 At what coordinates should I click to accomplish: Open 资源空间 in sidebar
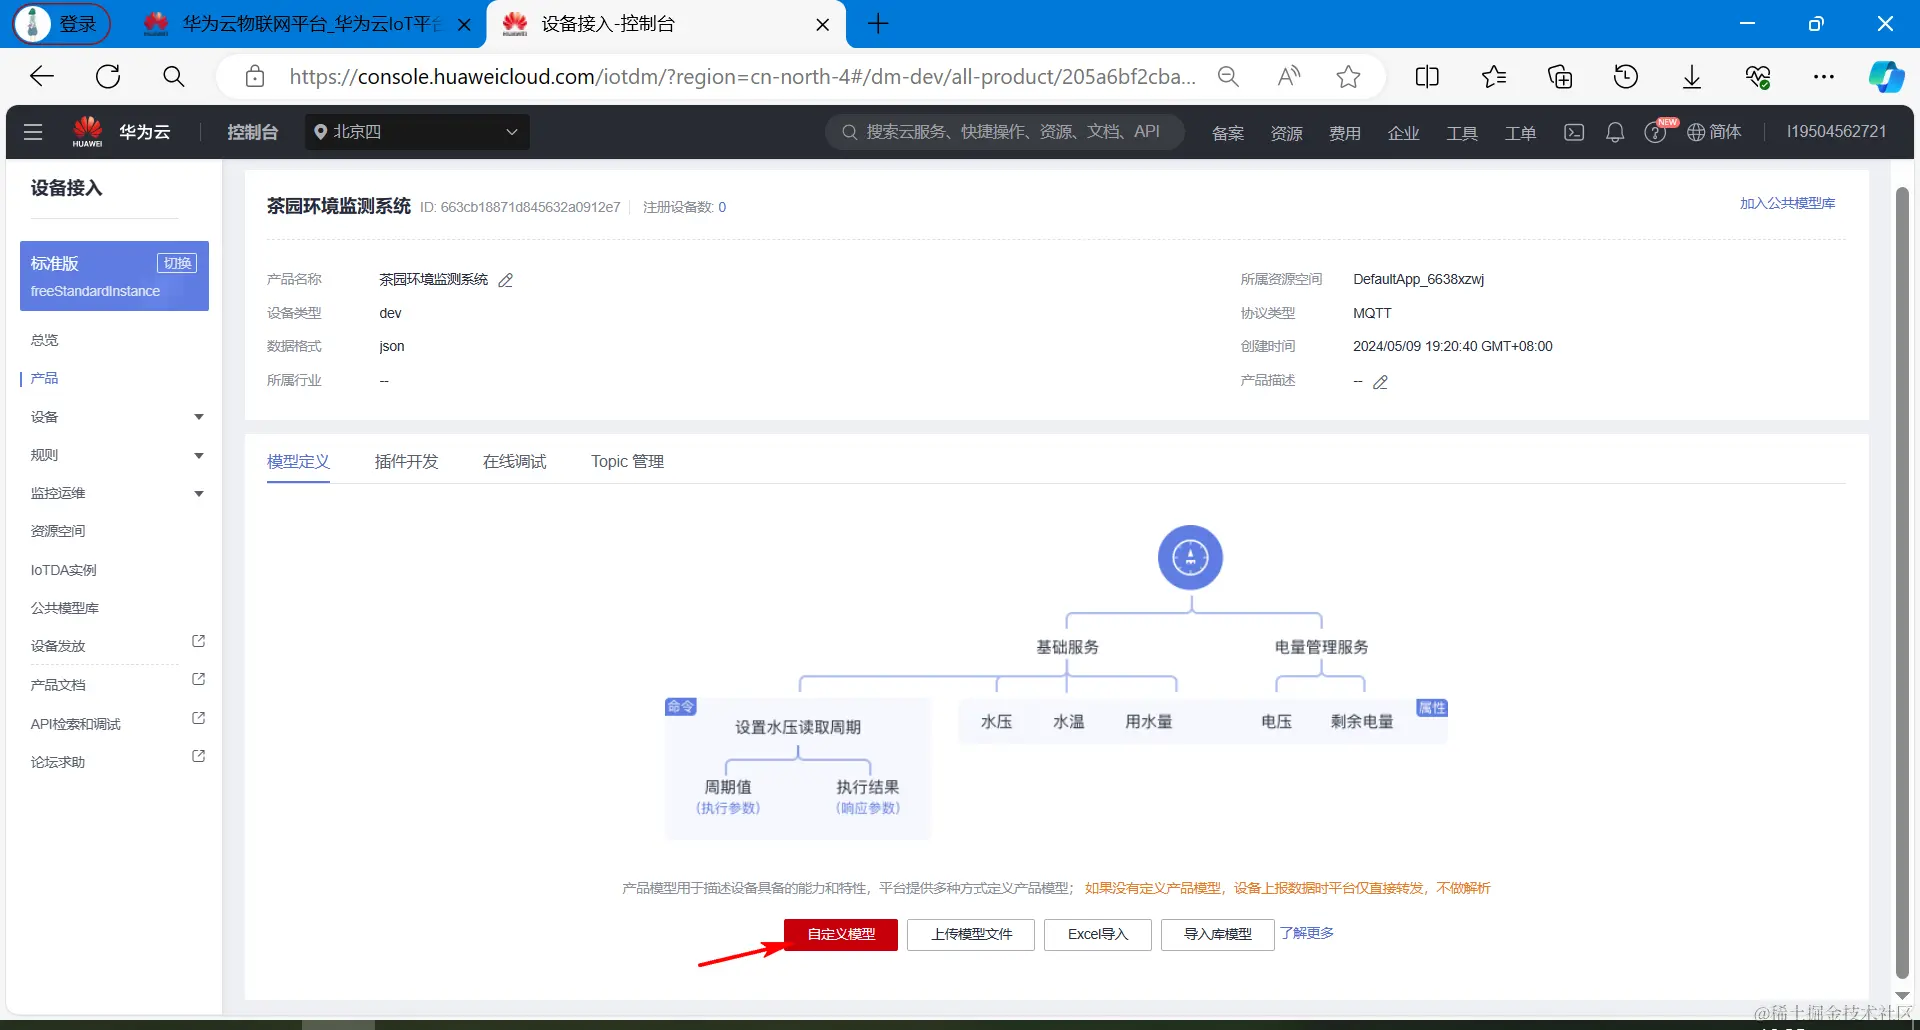point(58,531)
